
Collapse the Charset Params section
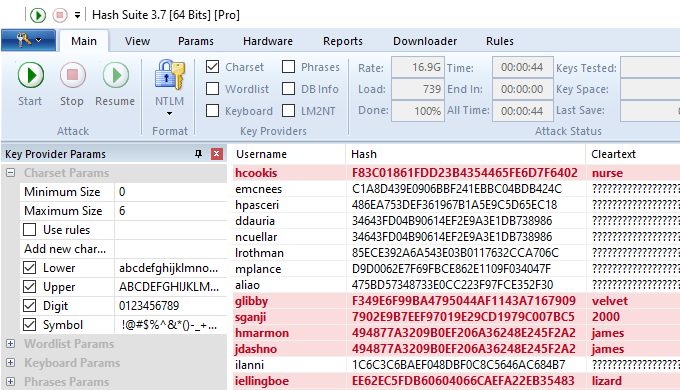click(10, 173)
